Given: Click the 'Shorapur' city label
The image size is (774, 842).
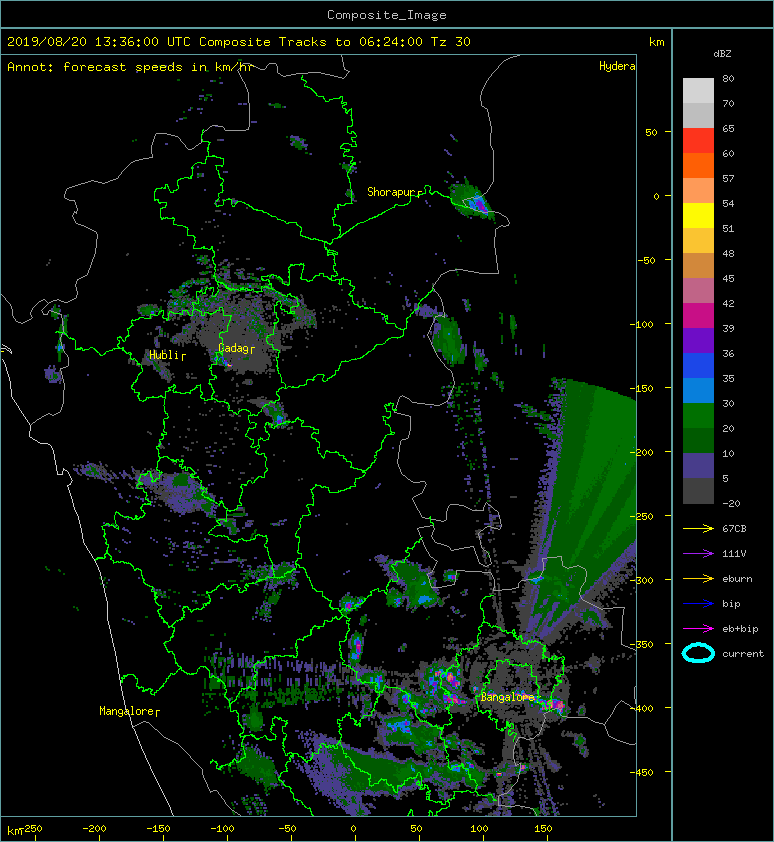Looking at the screenshot, I should pyautogui.click(x=391, y=192).
